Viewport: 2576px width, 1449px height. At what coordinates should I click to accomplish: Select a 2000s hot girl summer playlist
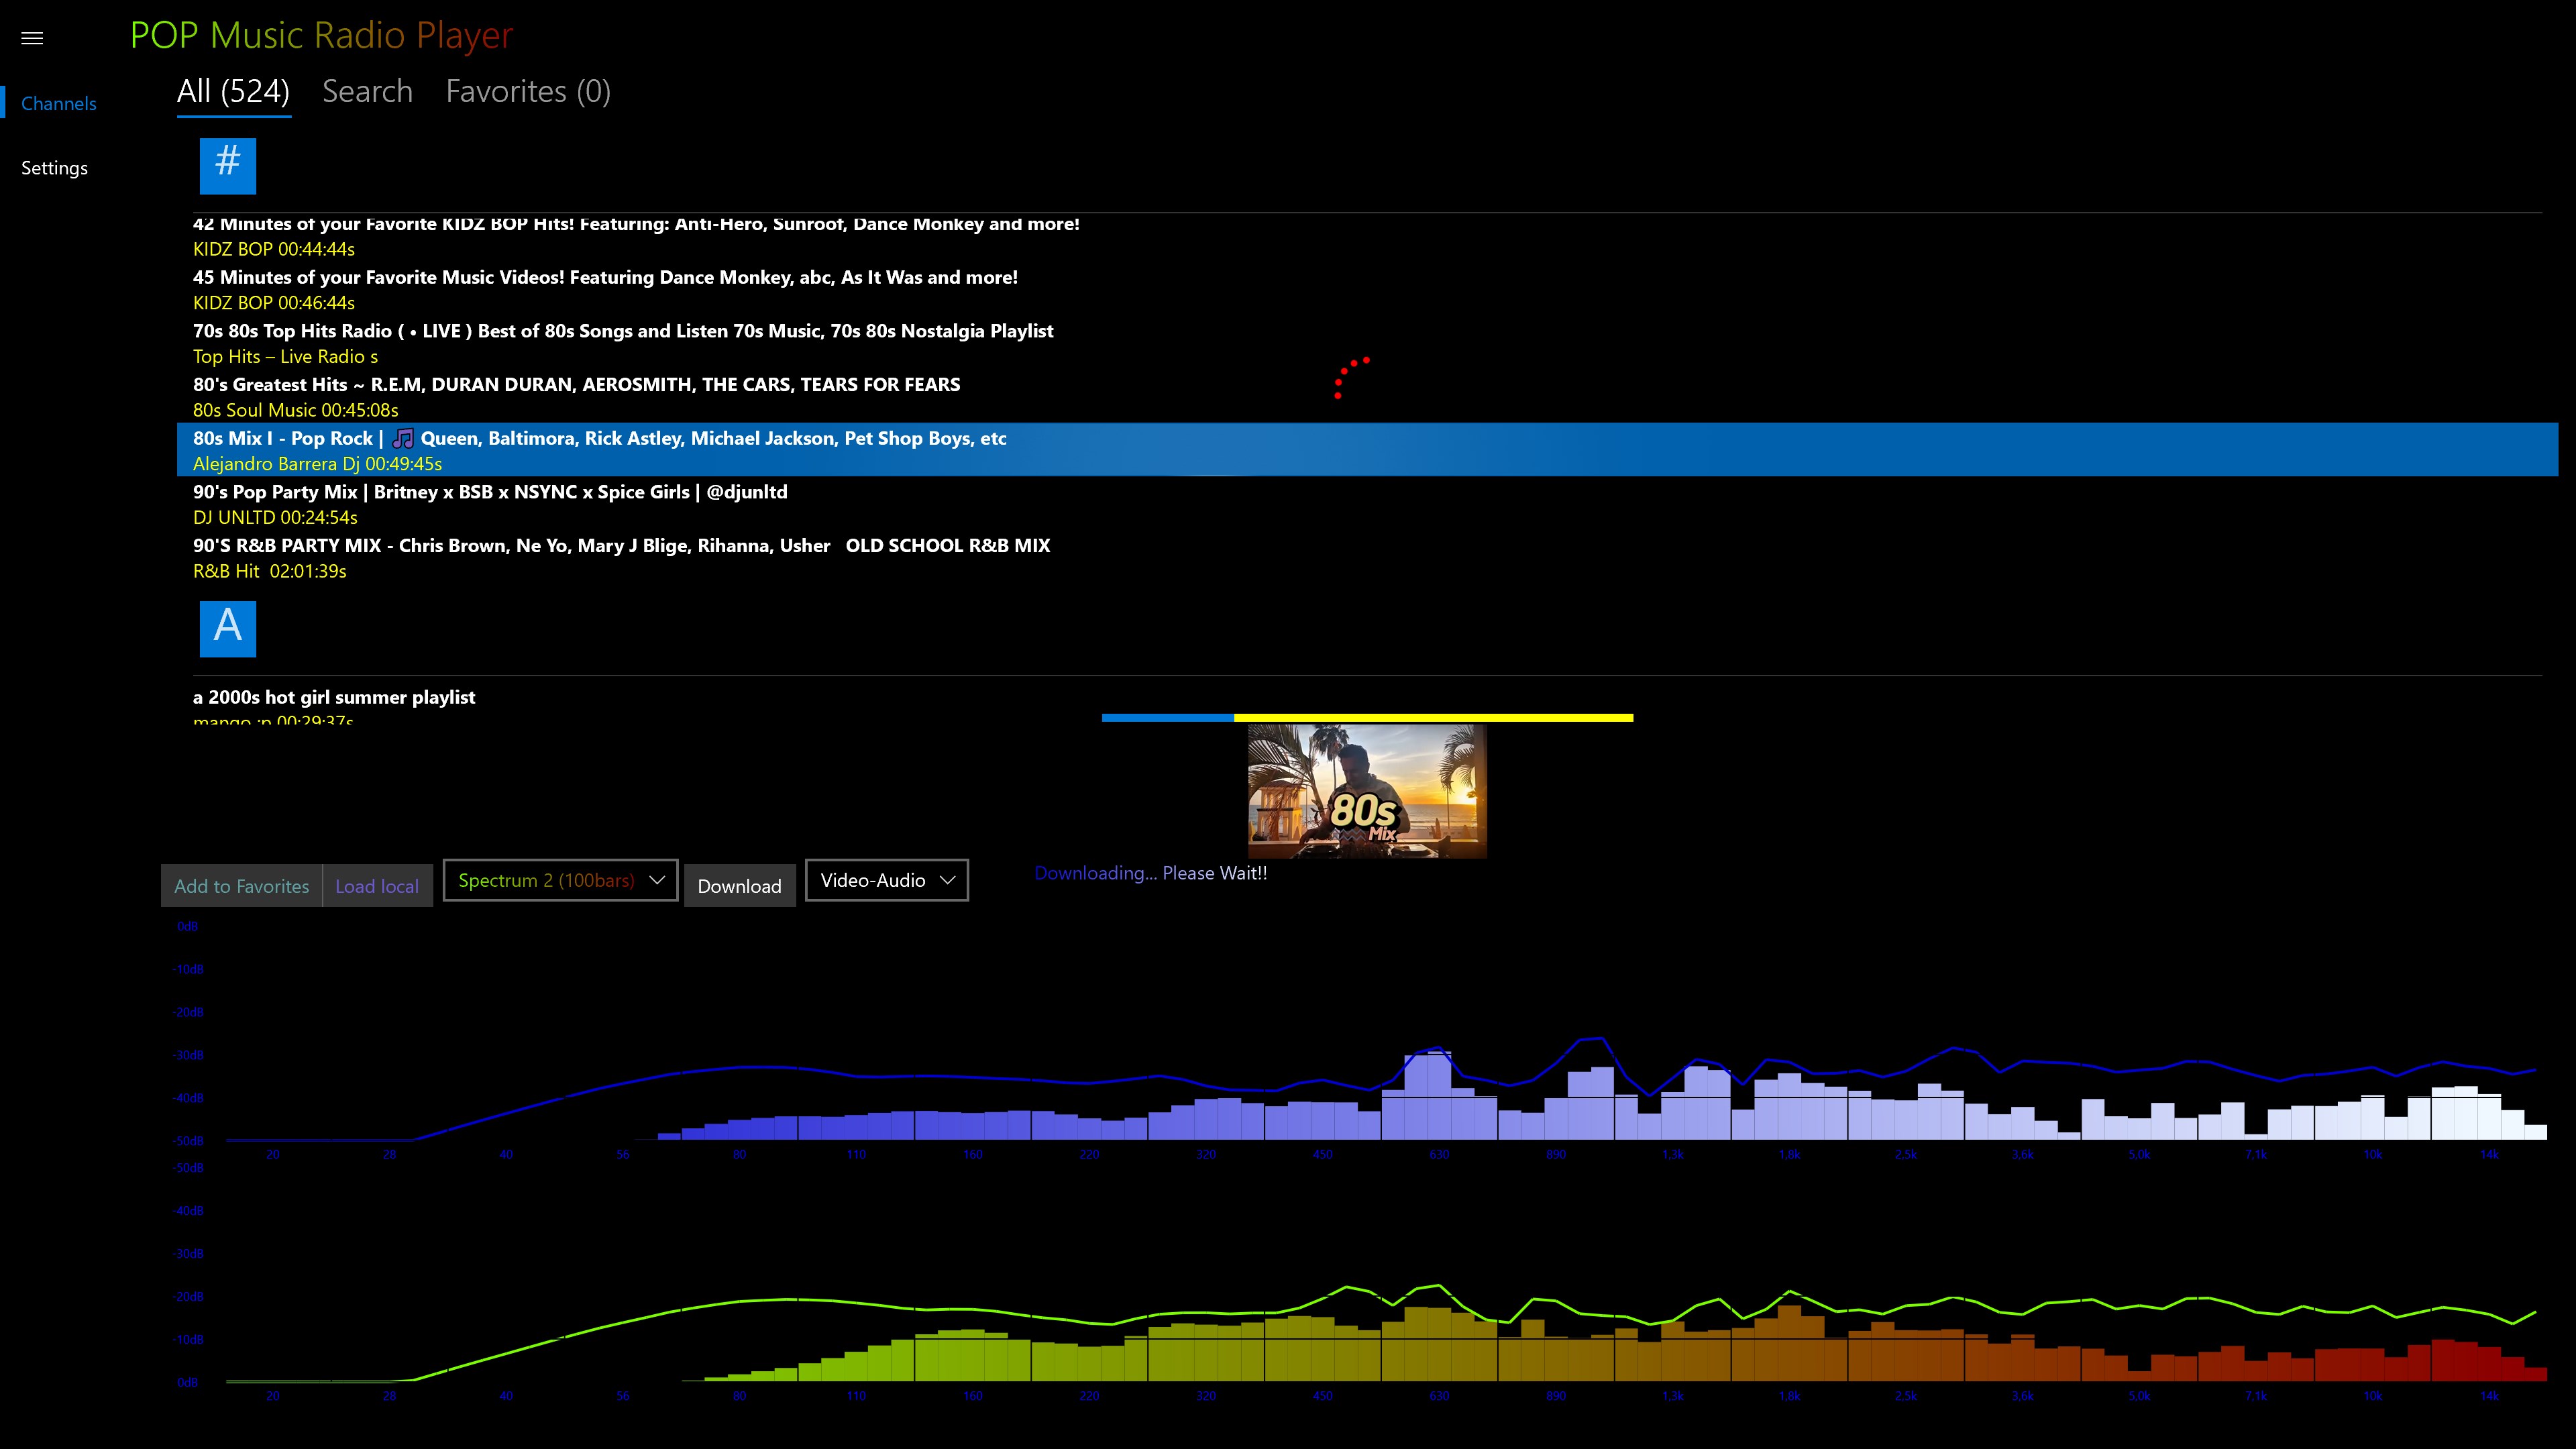[334, 698]
